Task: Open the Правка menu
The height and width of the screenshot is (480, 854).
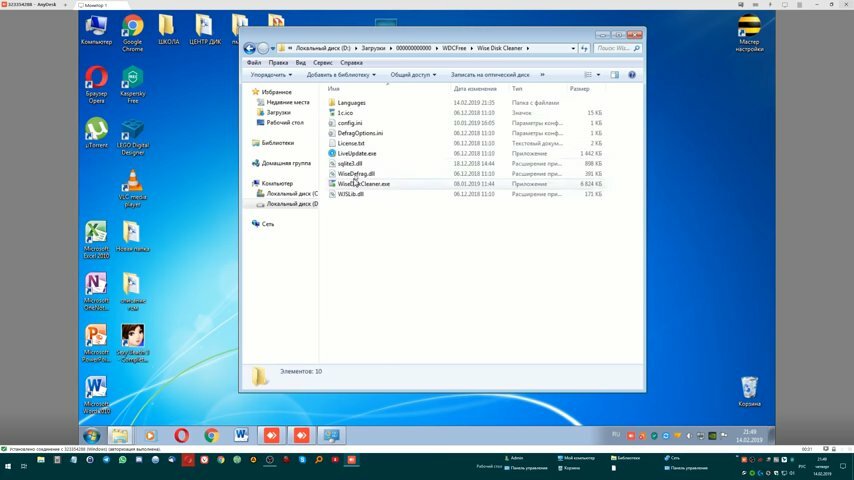Action: point(278,63)
